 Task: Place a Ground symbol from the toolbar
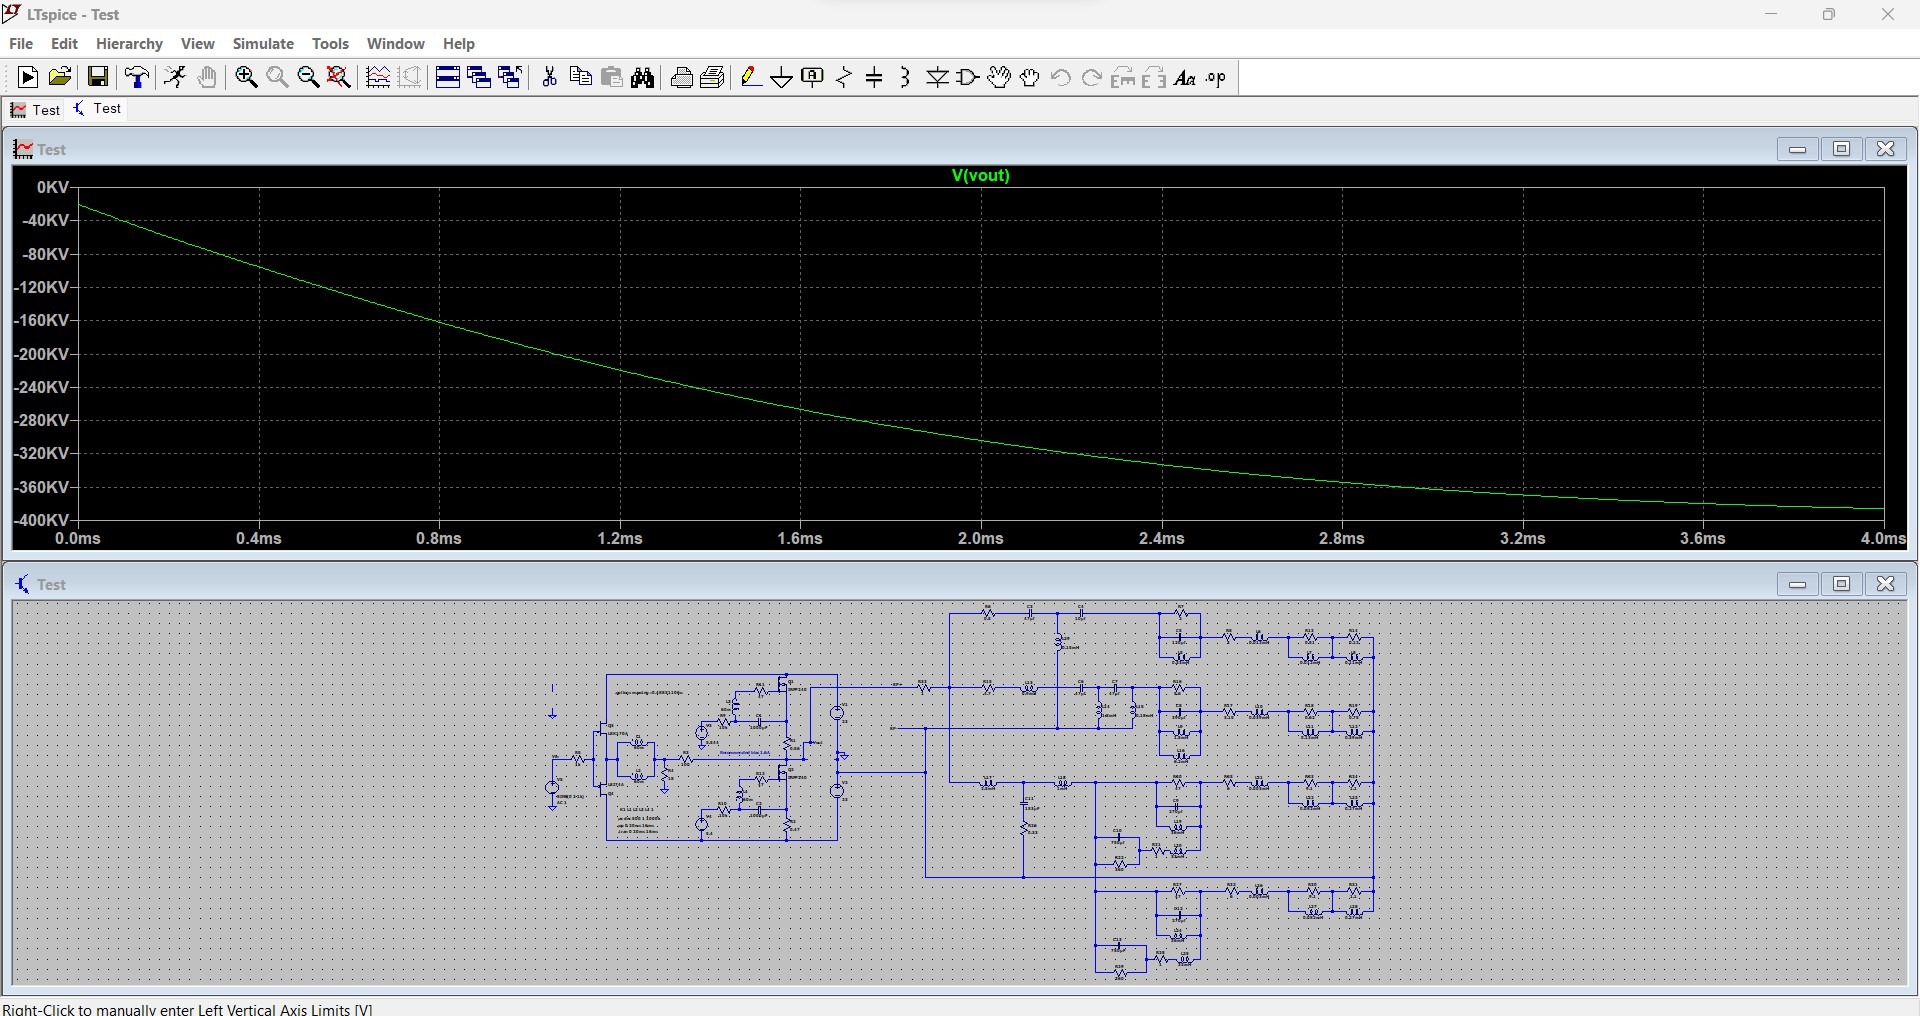tap(782, 77)
